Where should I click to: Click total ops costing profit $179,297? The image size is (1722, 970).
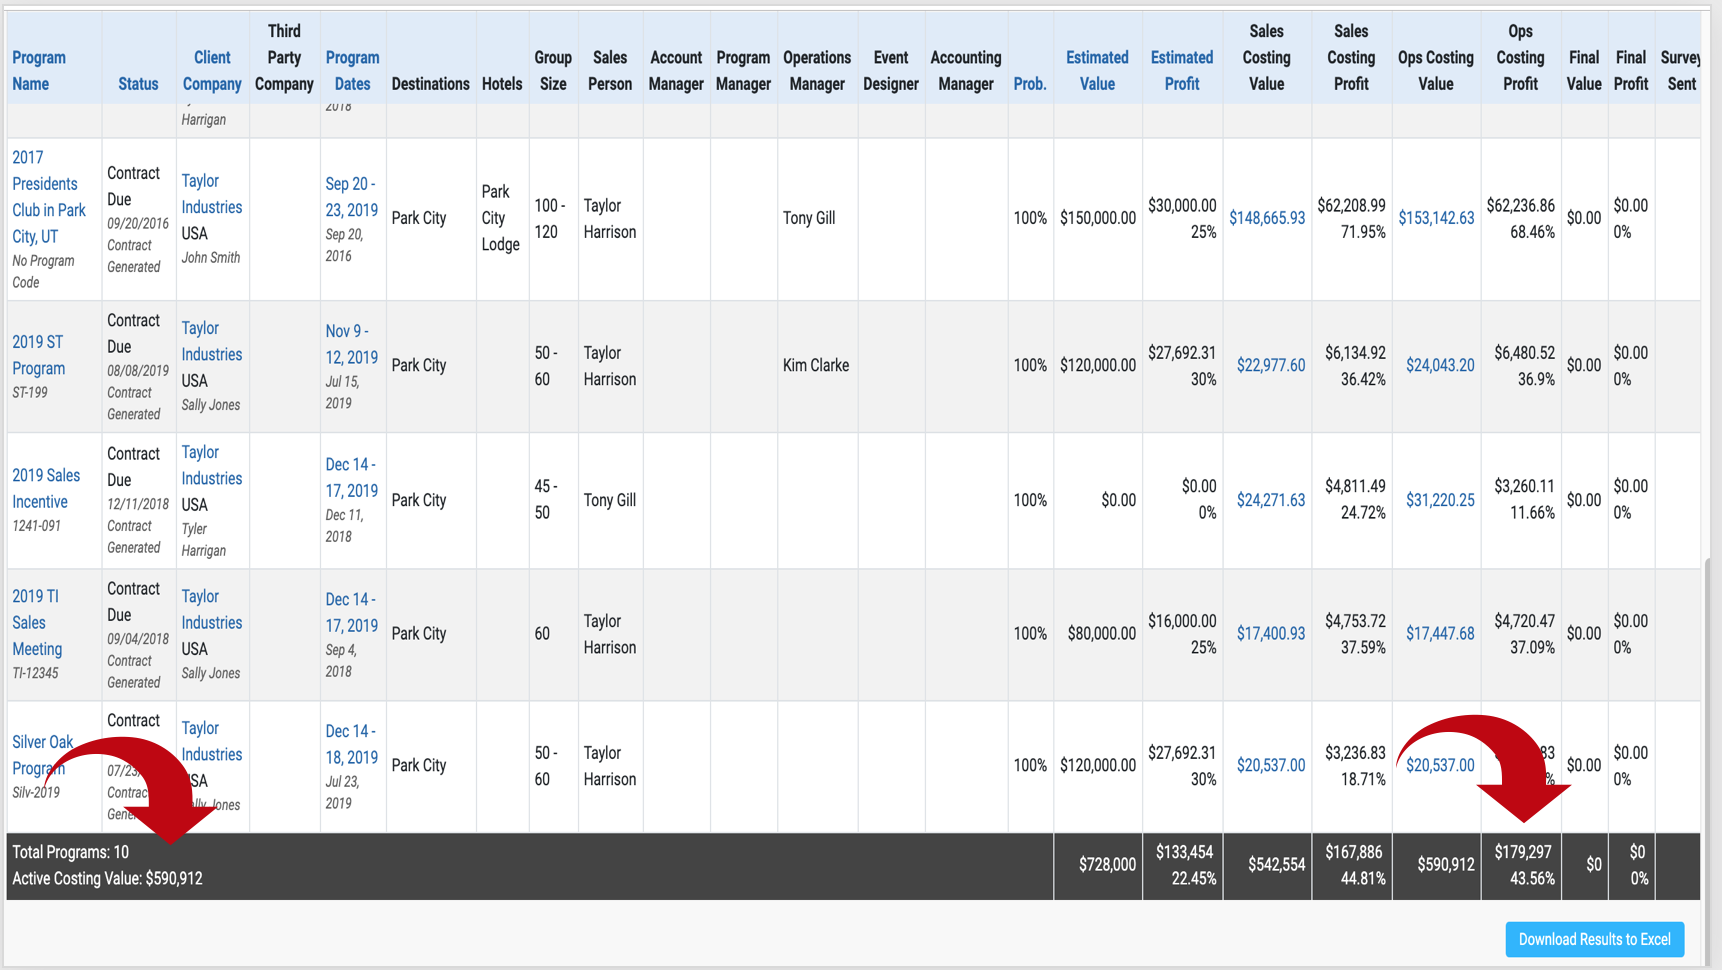coord(1523,852)
